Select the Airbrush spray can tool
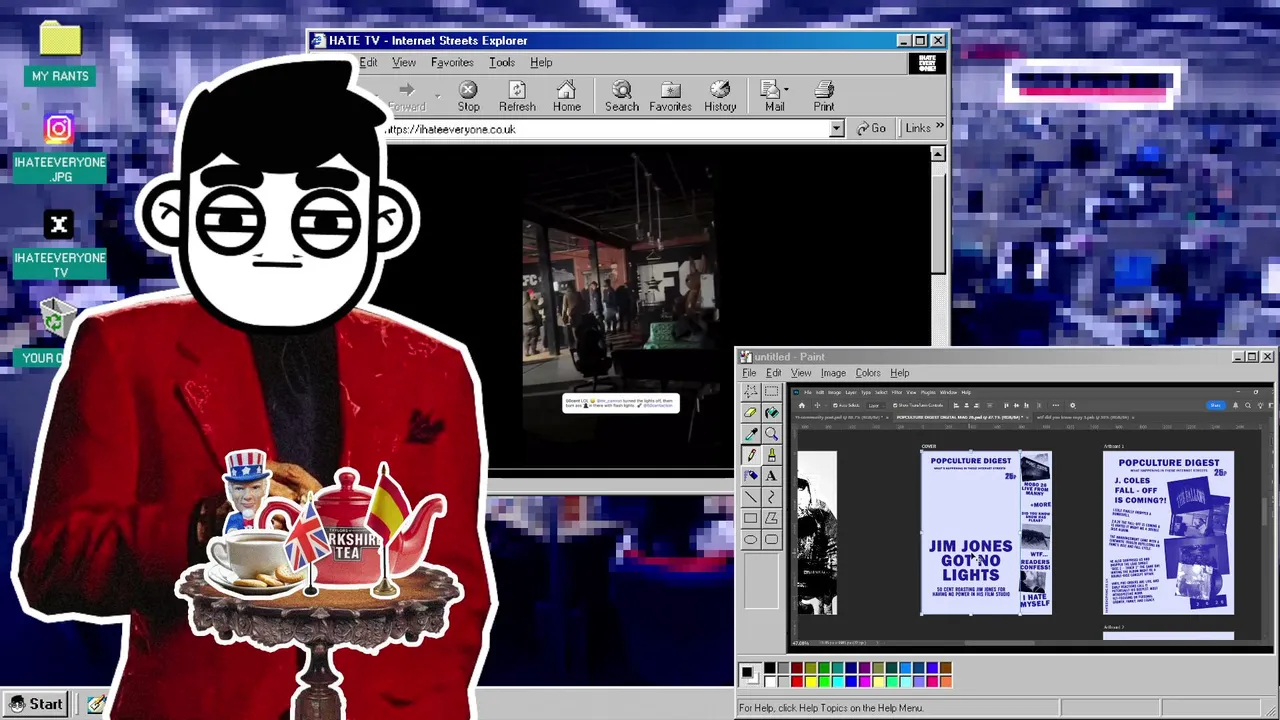1280x720 pixels. click(x=750, y=475)
